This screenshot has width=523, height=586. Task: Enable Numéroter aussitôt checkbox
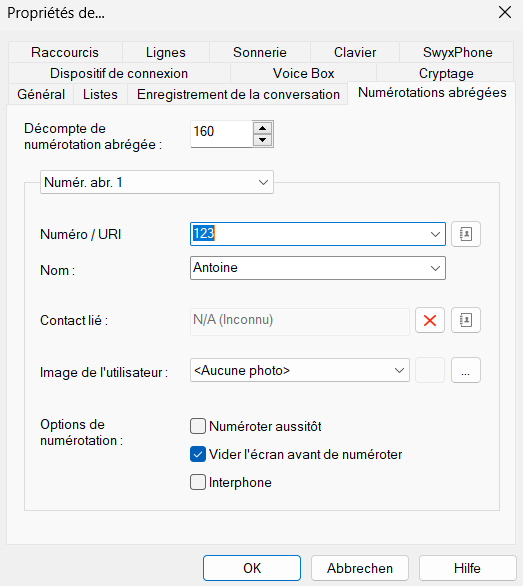click(198, 426)
